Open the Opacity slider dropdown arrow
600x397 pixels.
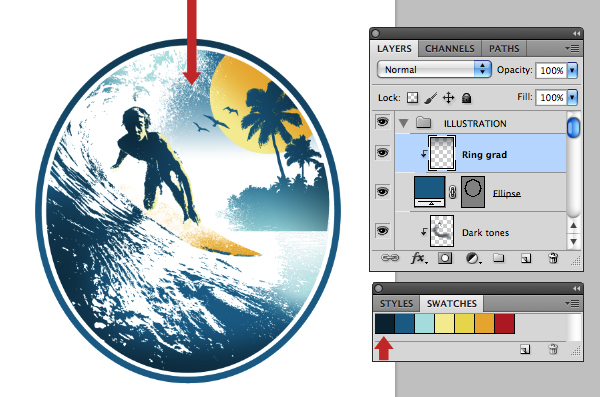572,70
